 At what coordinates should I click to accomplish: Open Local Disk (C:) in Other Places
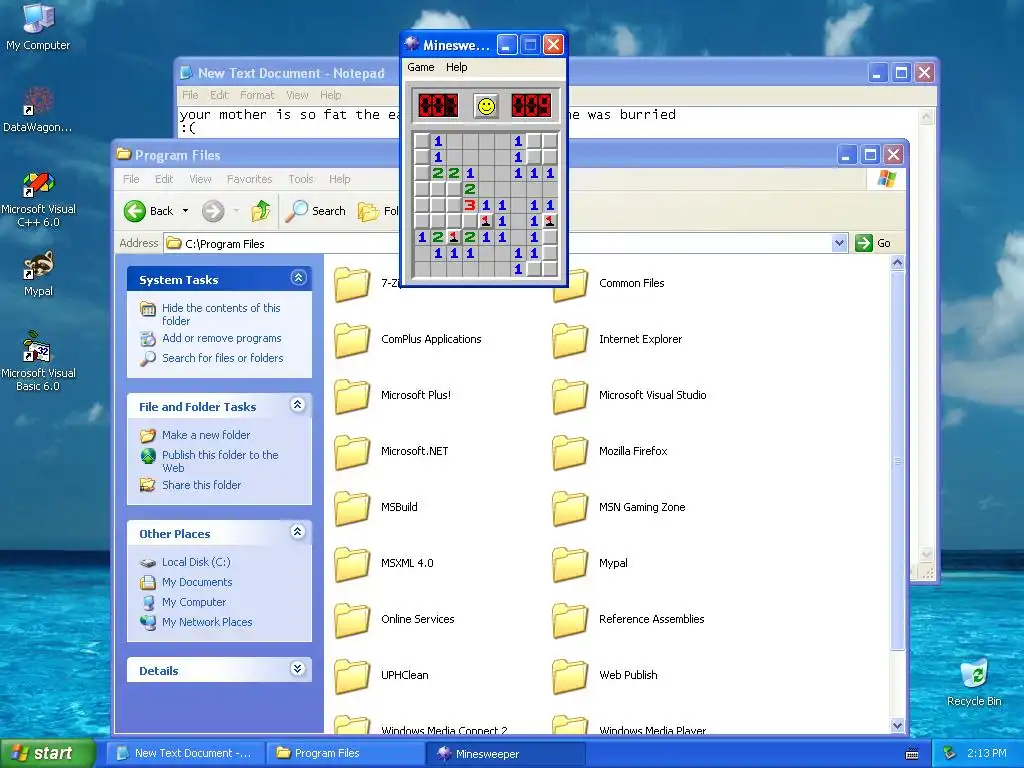pyautogui.click(x=196, y=562)
